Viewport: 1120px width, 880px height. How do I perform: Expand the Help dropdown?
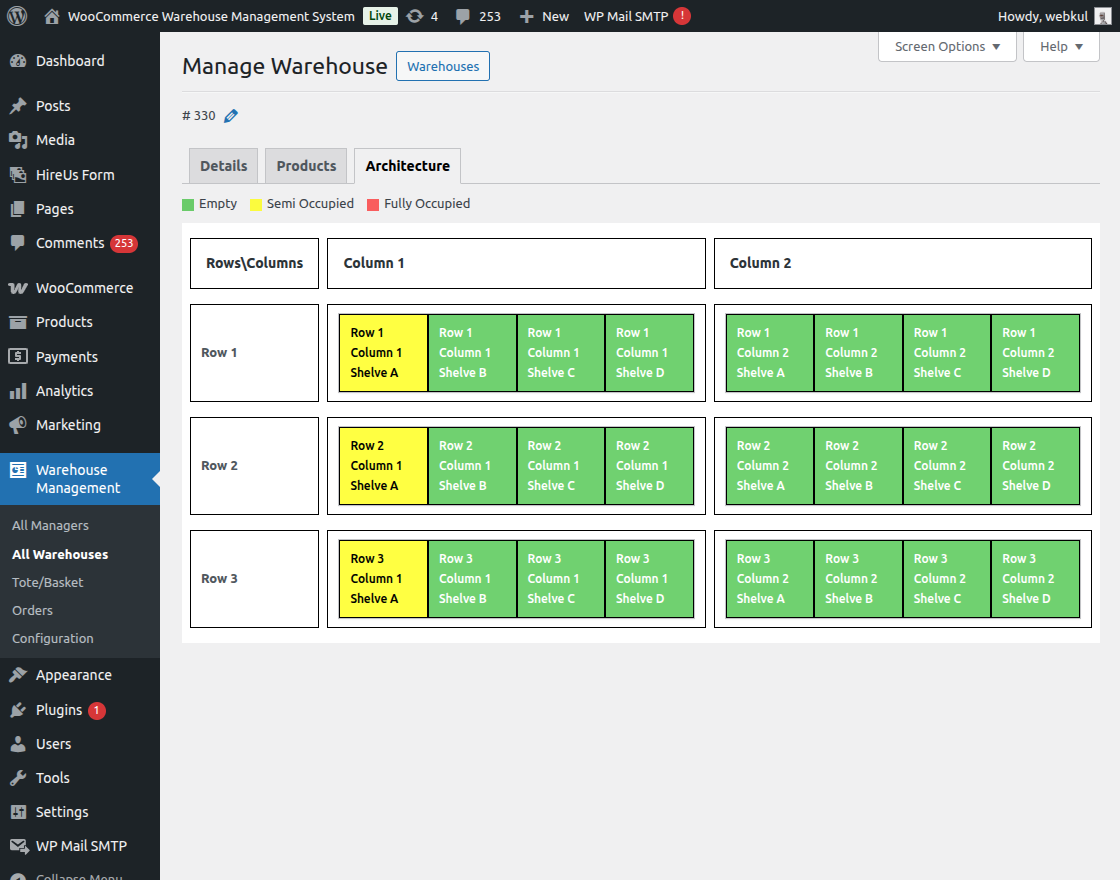pyautogui.click(x=1061, y=46)
